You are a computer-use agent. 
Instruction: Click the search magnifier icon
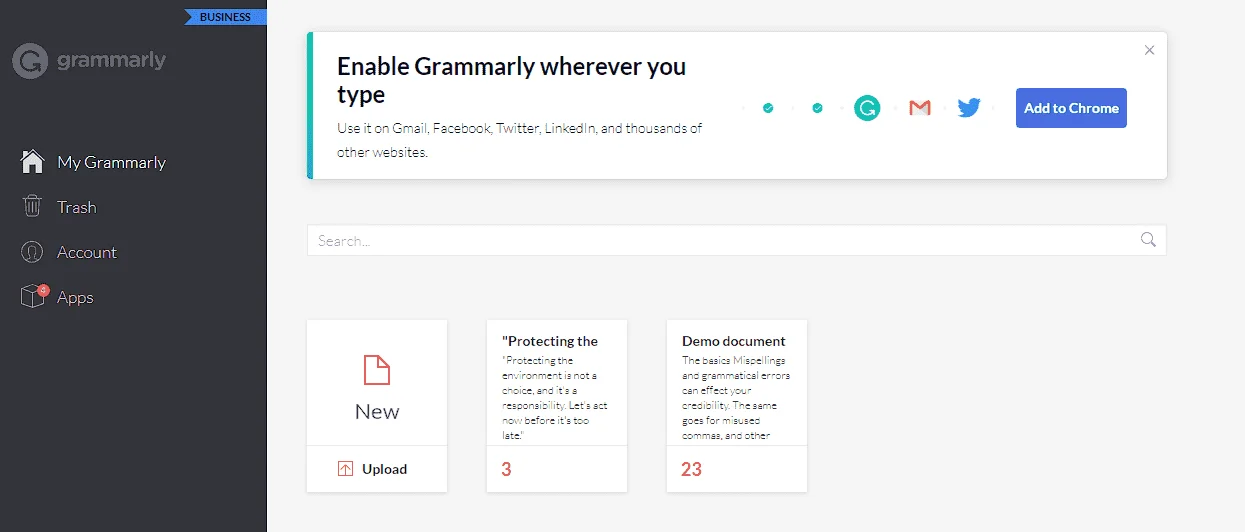coord(1148,240)
